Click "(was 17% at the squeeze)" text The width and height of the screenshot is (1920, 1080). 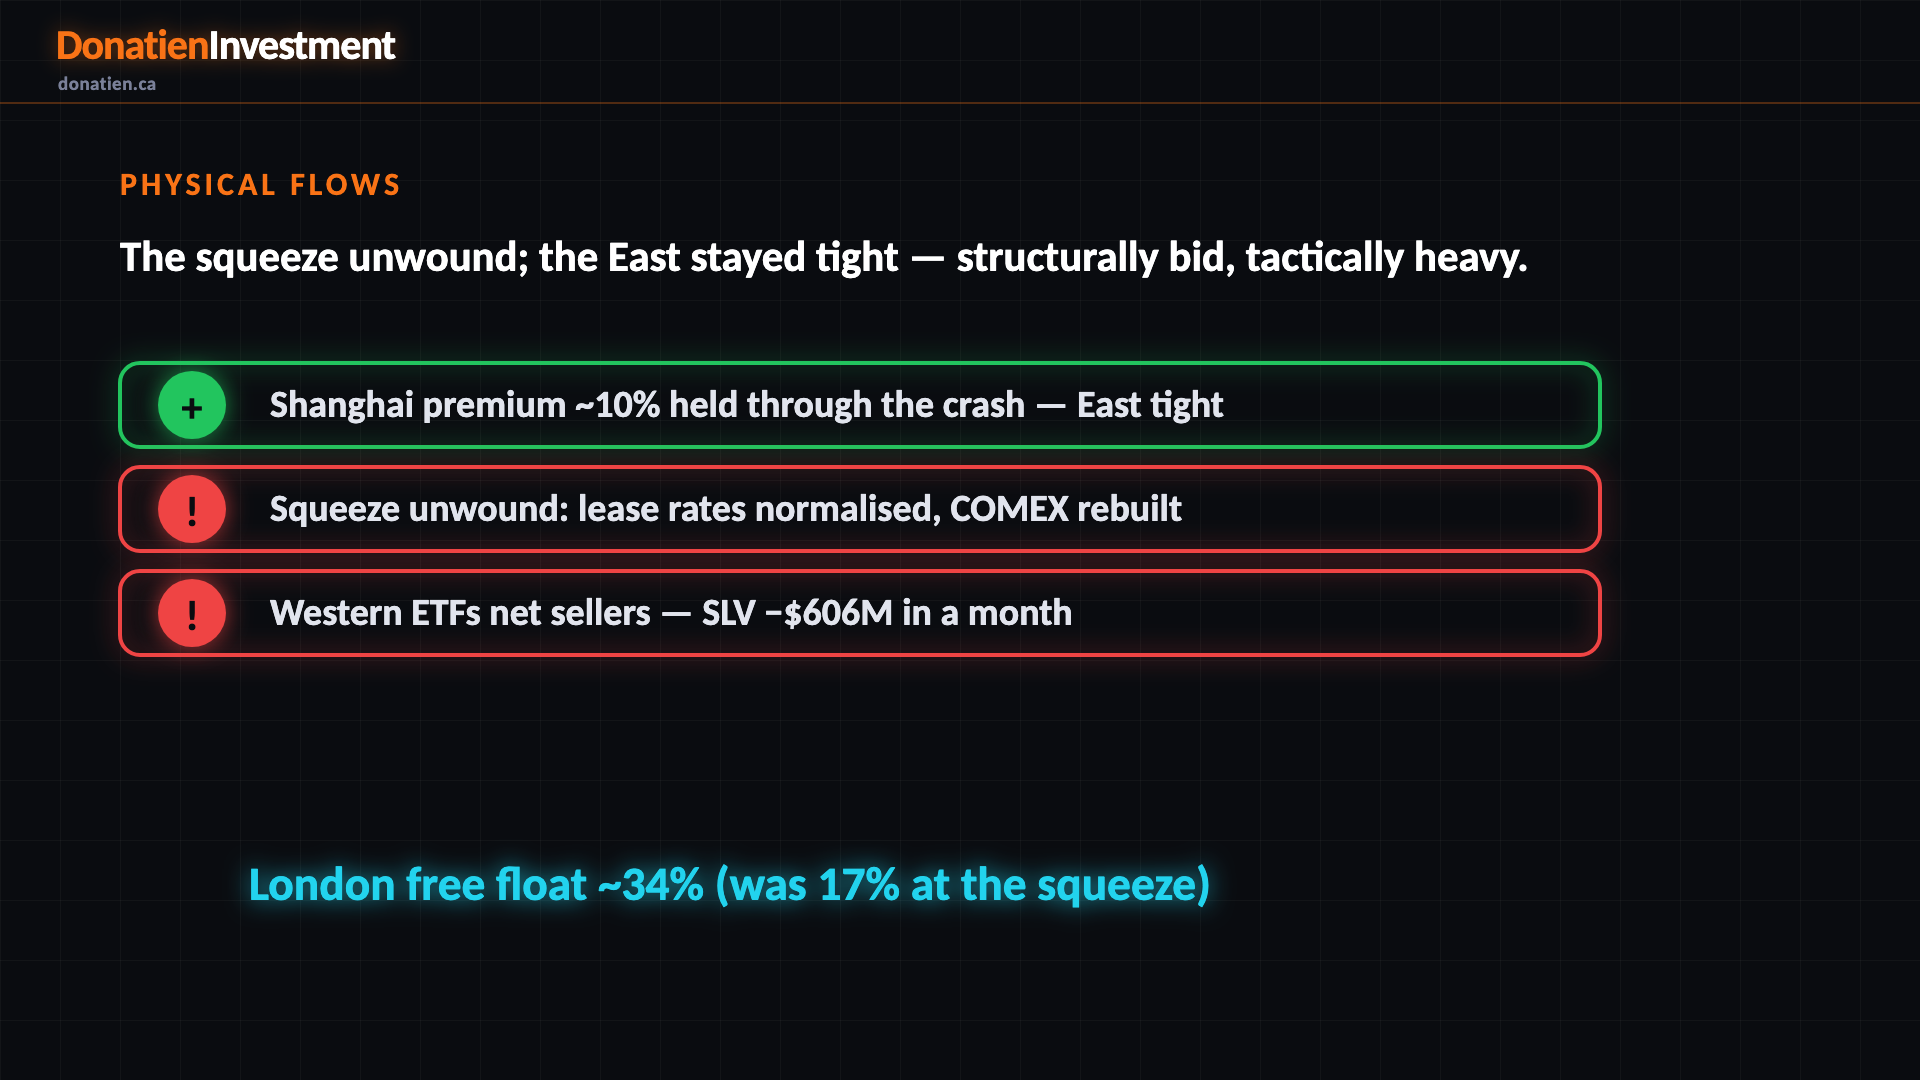click(963, 885)
